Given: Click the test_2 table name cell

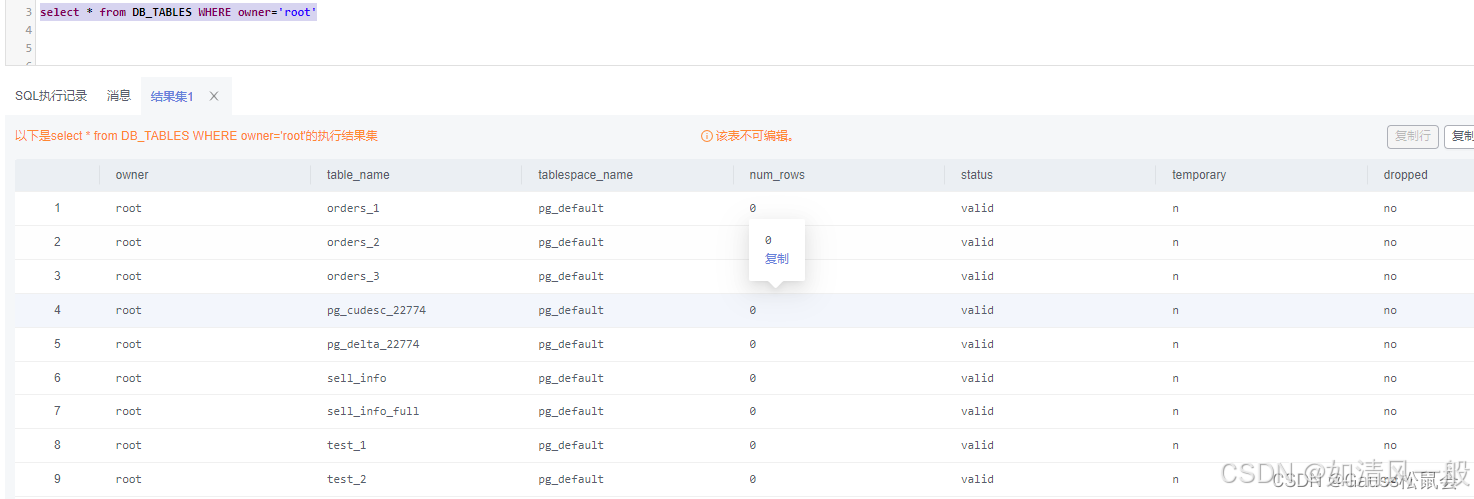Looking at the screenshot, I should 346,480.
